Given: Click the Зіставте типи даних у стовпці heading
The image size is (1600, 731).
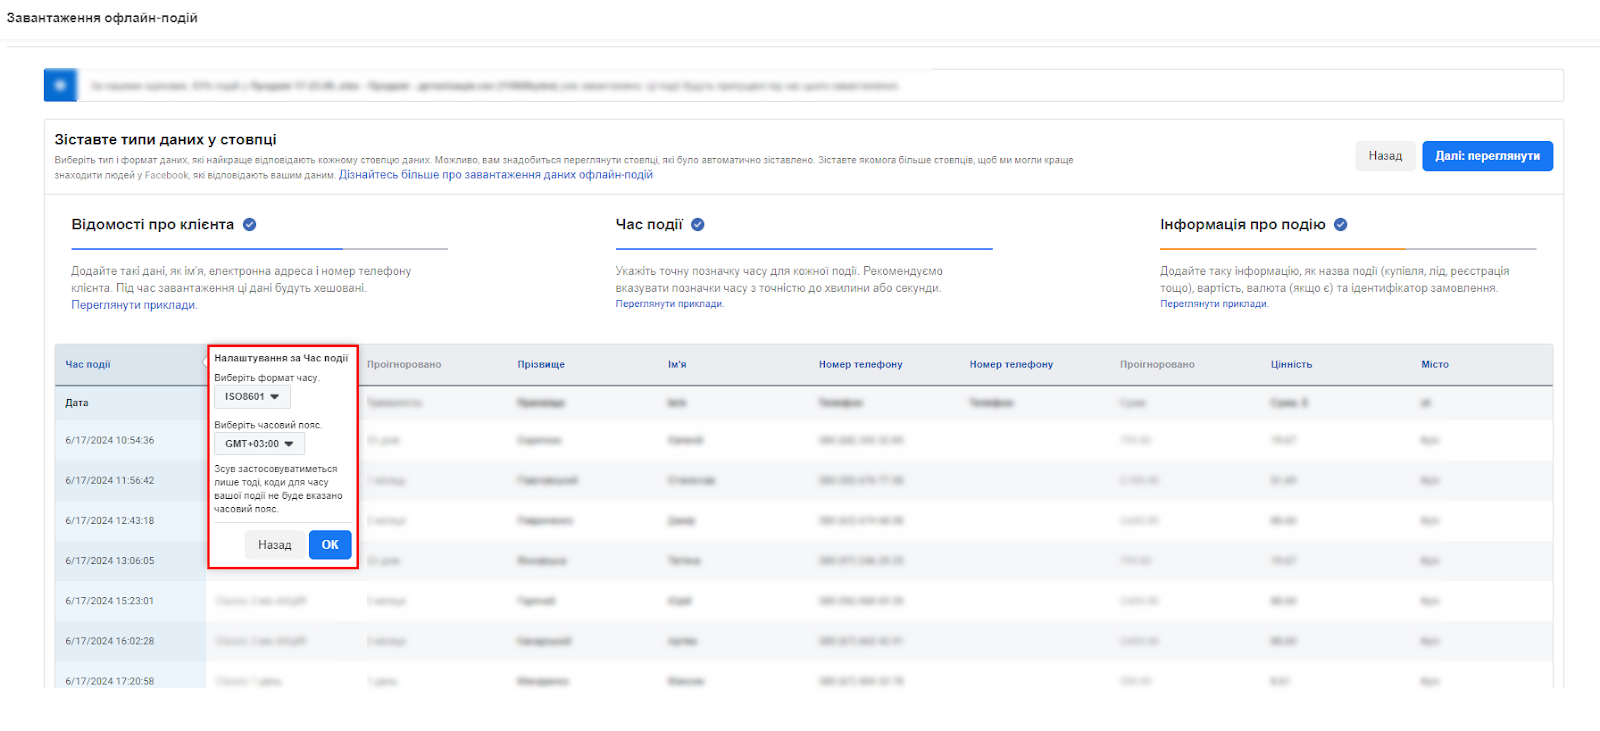Looking at the screenshot, I should click(x=165, y=140).
